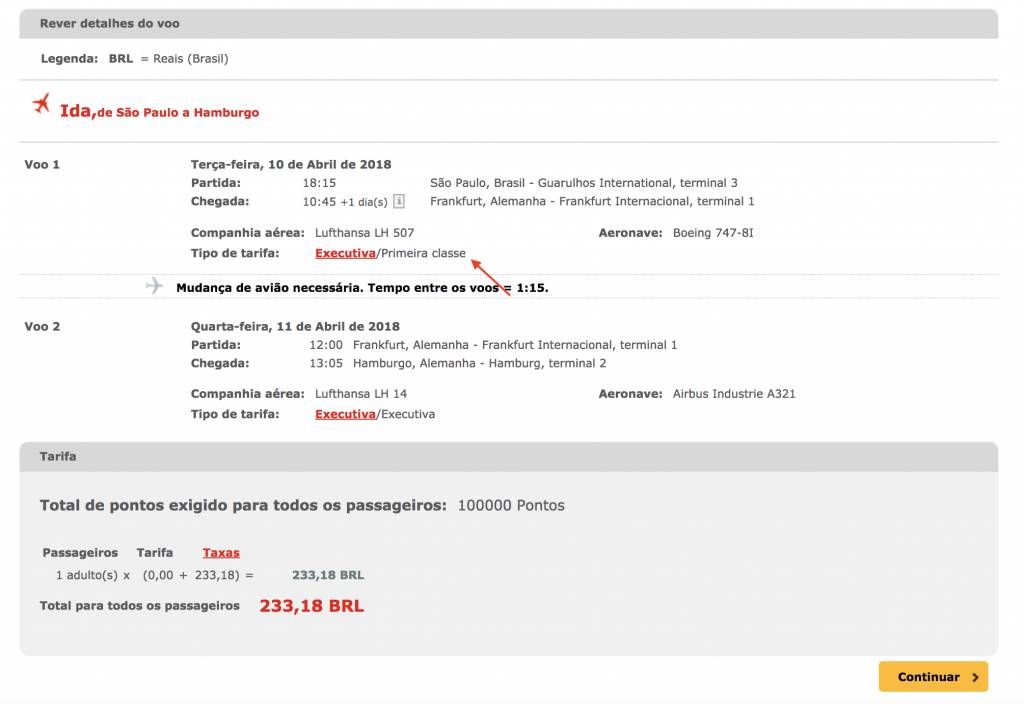Select Voo 1 label
The height and width of the screenshot is (704, 1024).
point(42,165)
